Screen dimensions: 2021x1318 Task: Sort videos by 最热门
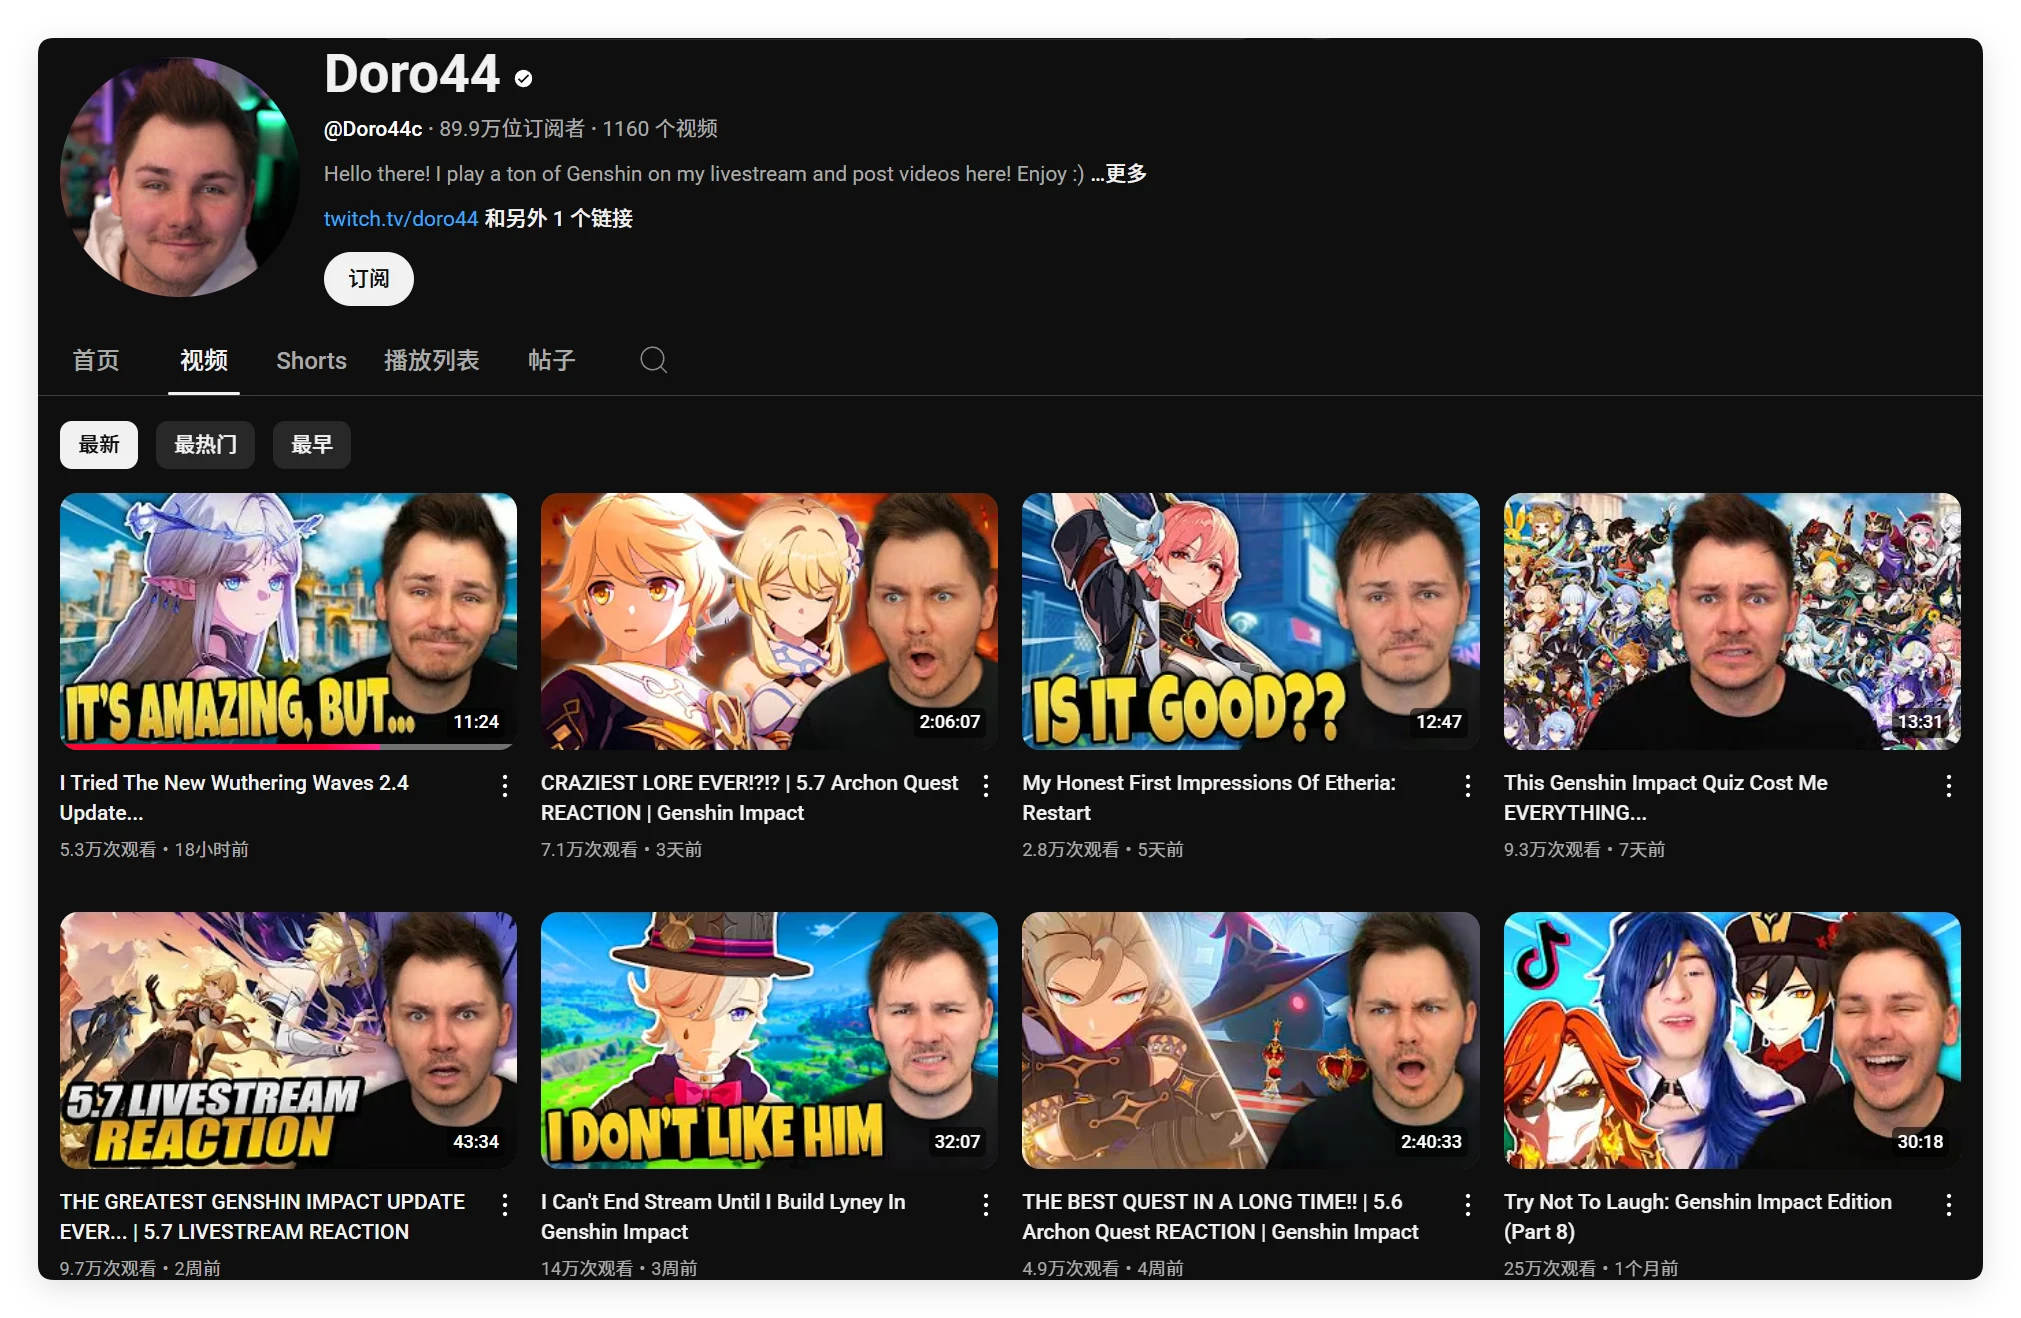[205, 445]
